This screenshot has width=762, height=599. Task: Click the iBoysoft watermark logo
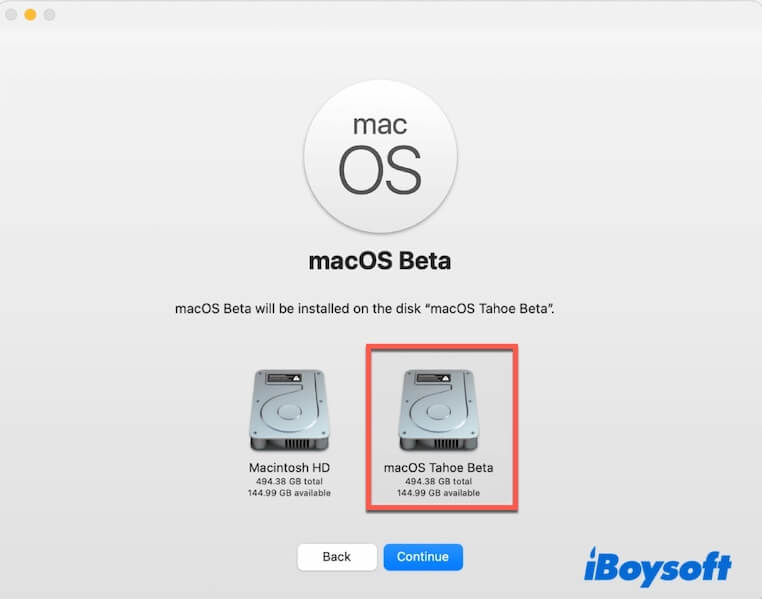[658, 567]
